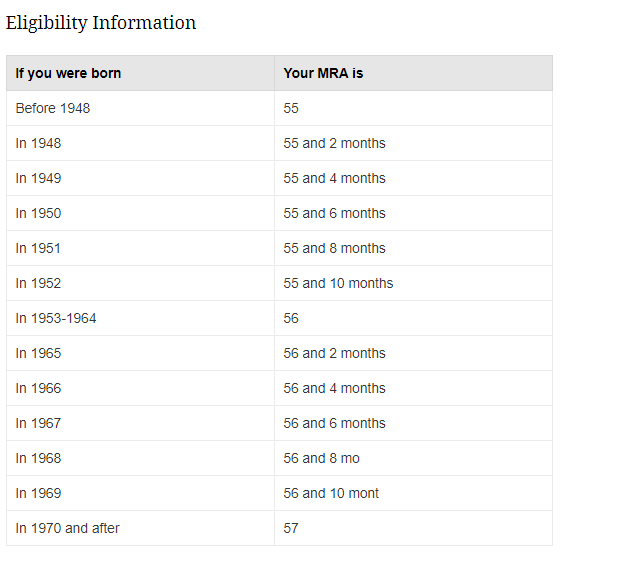The height and width of the screenshot is (563, 617).
Task: Select the truncated '56 and 8 mo' cell
Action: (414, 458)
